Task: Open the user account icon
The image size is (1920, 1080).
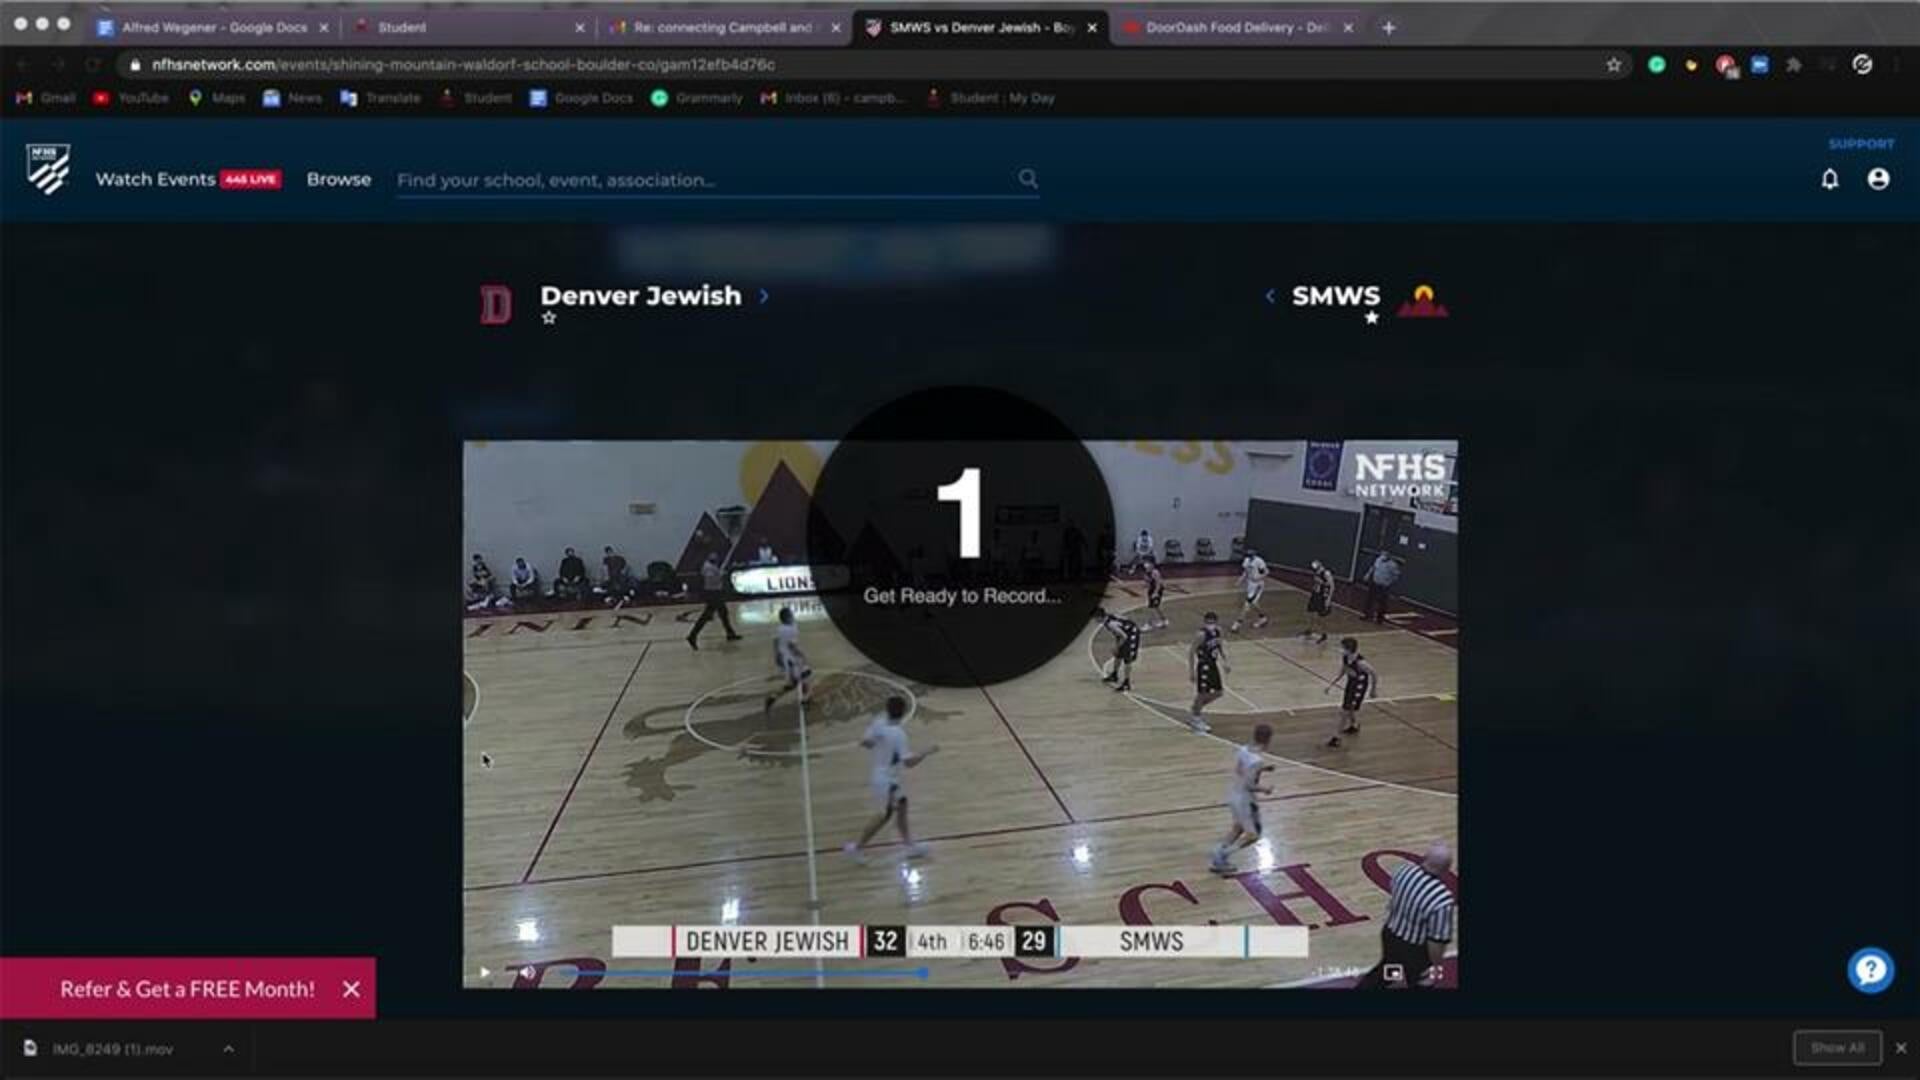Action: pos(1878,179)
